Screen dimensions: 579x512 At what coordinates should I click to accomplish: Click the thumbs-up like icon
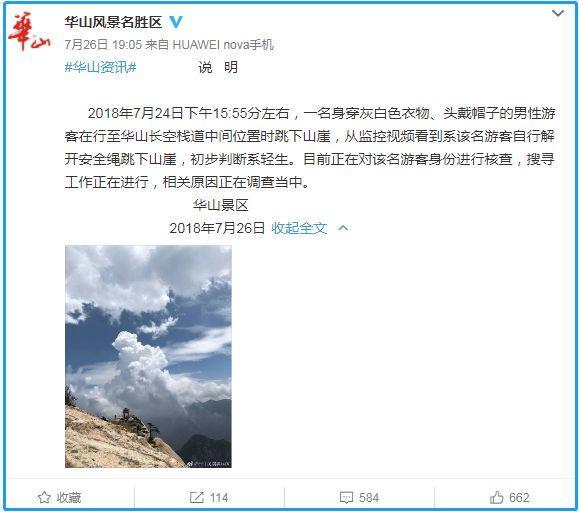497,497
